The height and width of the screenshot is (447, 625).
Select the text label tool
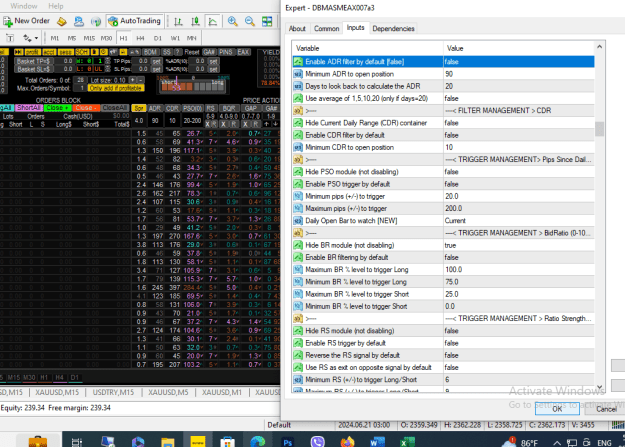10,38
